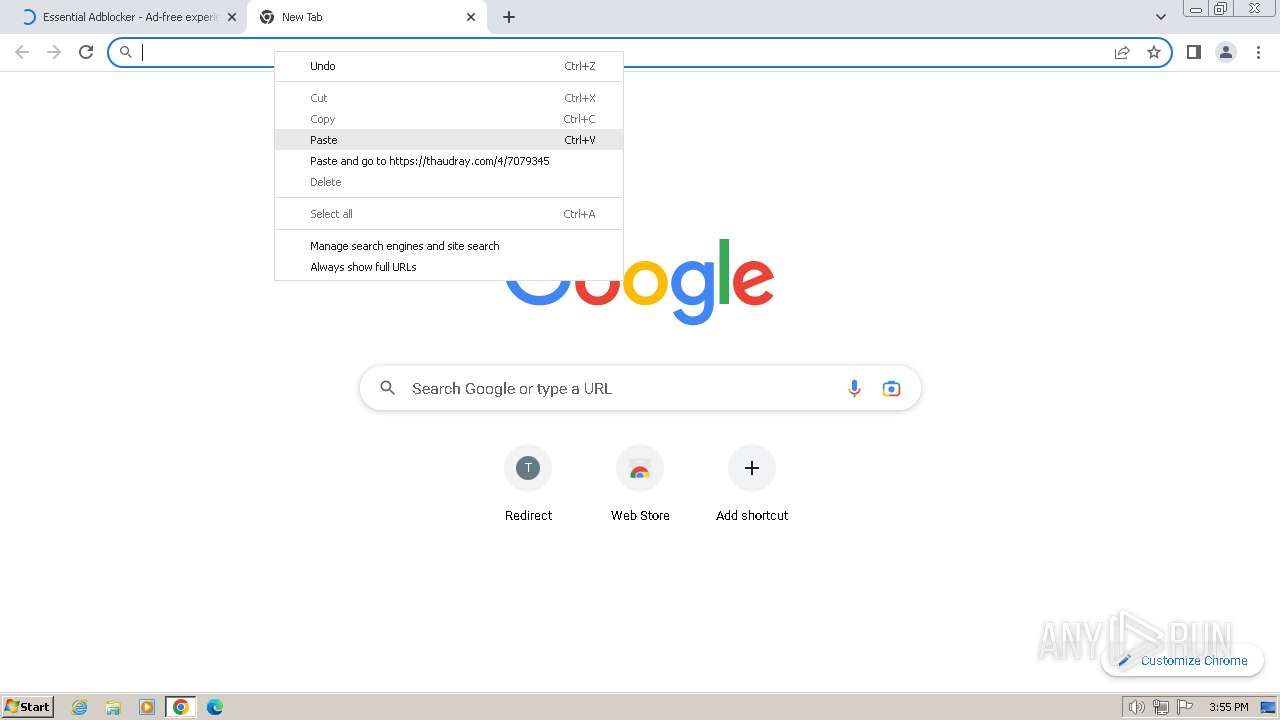Bookmark this tab with the star icon

[x=1154, y=52]
